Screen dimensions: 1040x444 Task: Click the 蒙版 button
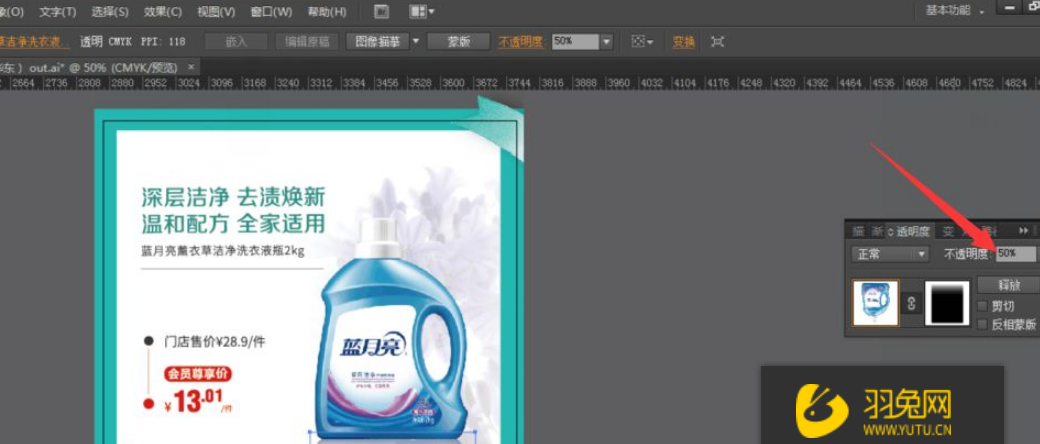point(458,42)
